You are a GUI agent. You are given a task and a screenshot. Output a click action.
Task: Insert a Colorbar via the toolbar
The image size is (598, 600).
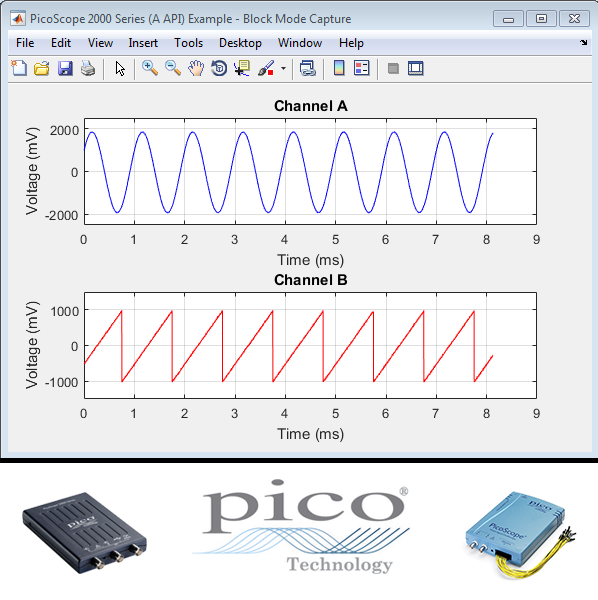point(339,68)
